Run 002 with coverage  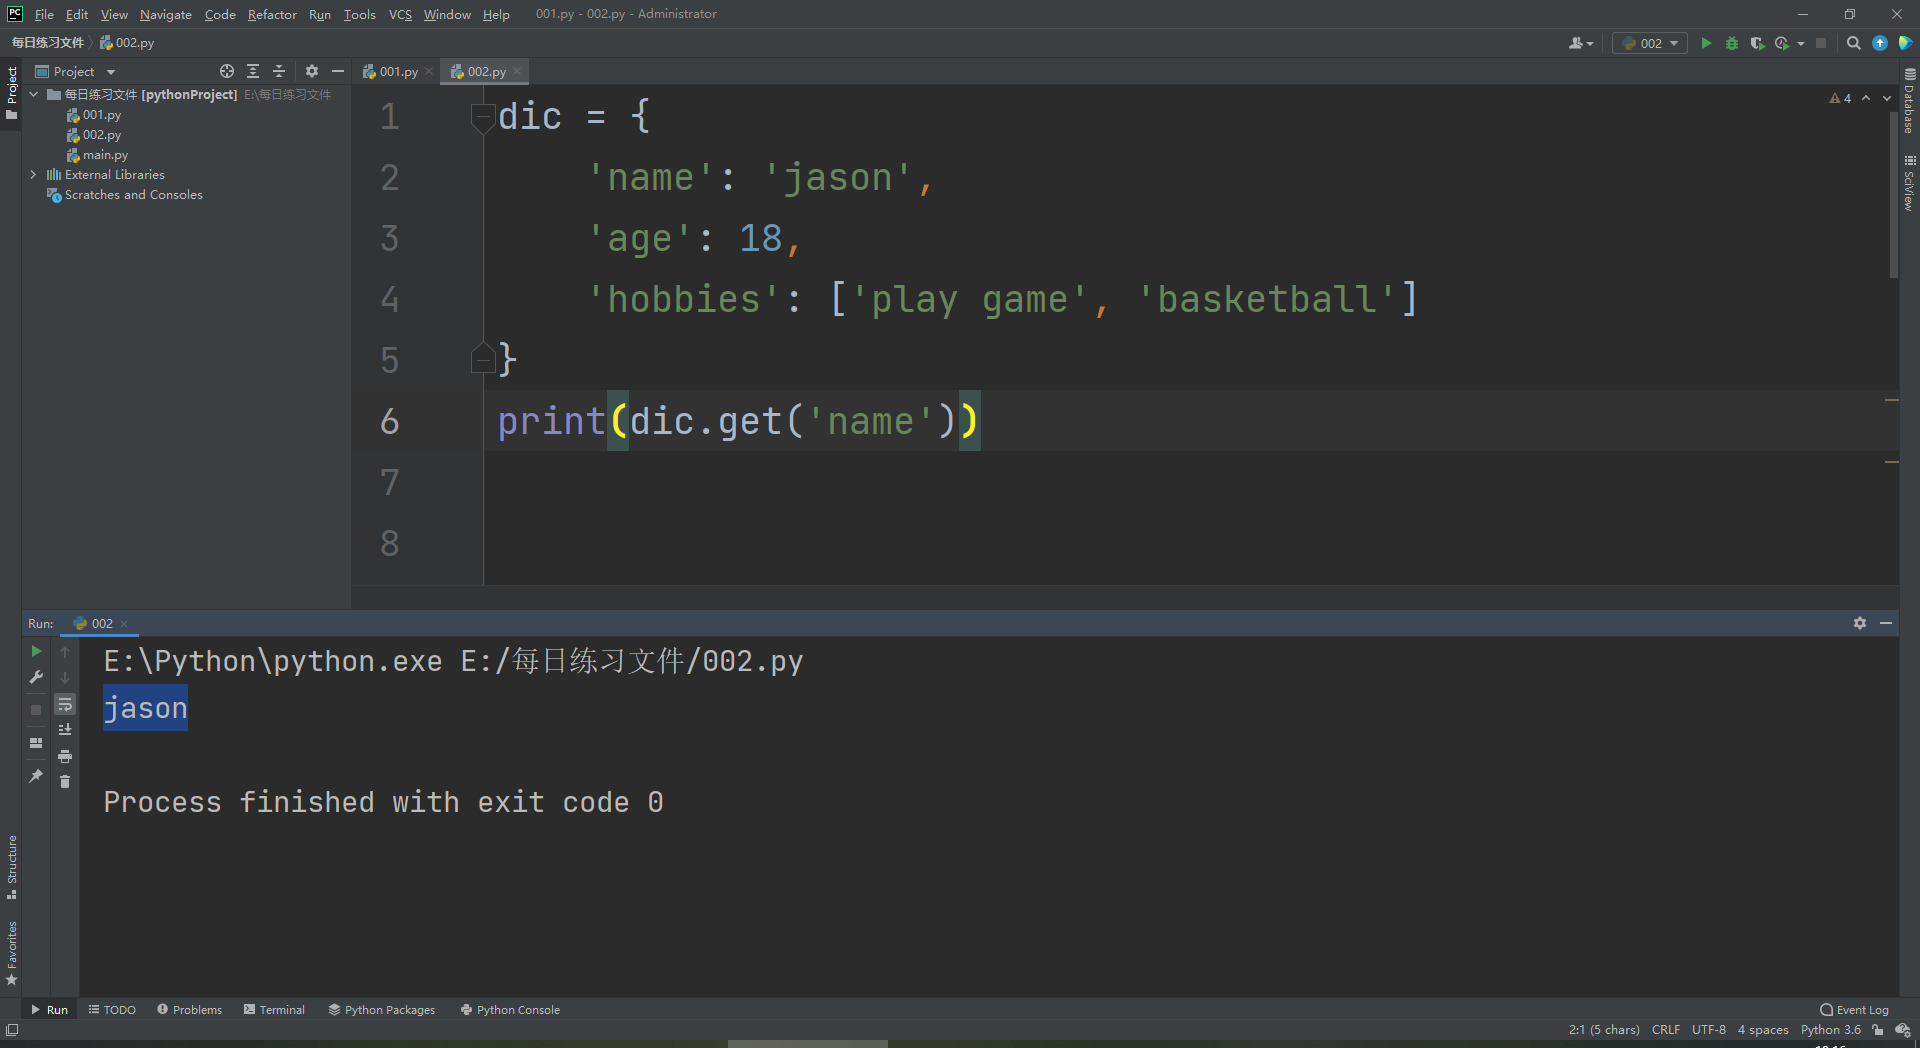(1757, 43)
